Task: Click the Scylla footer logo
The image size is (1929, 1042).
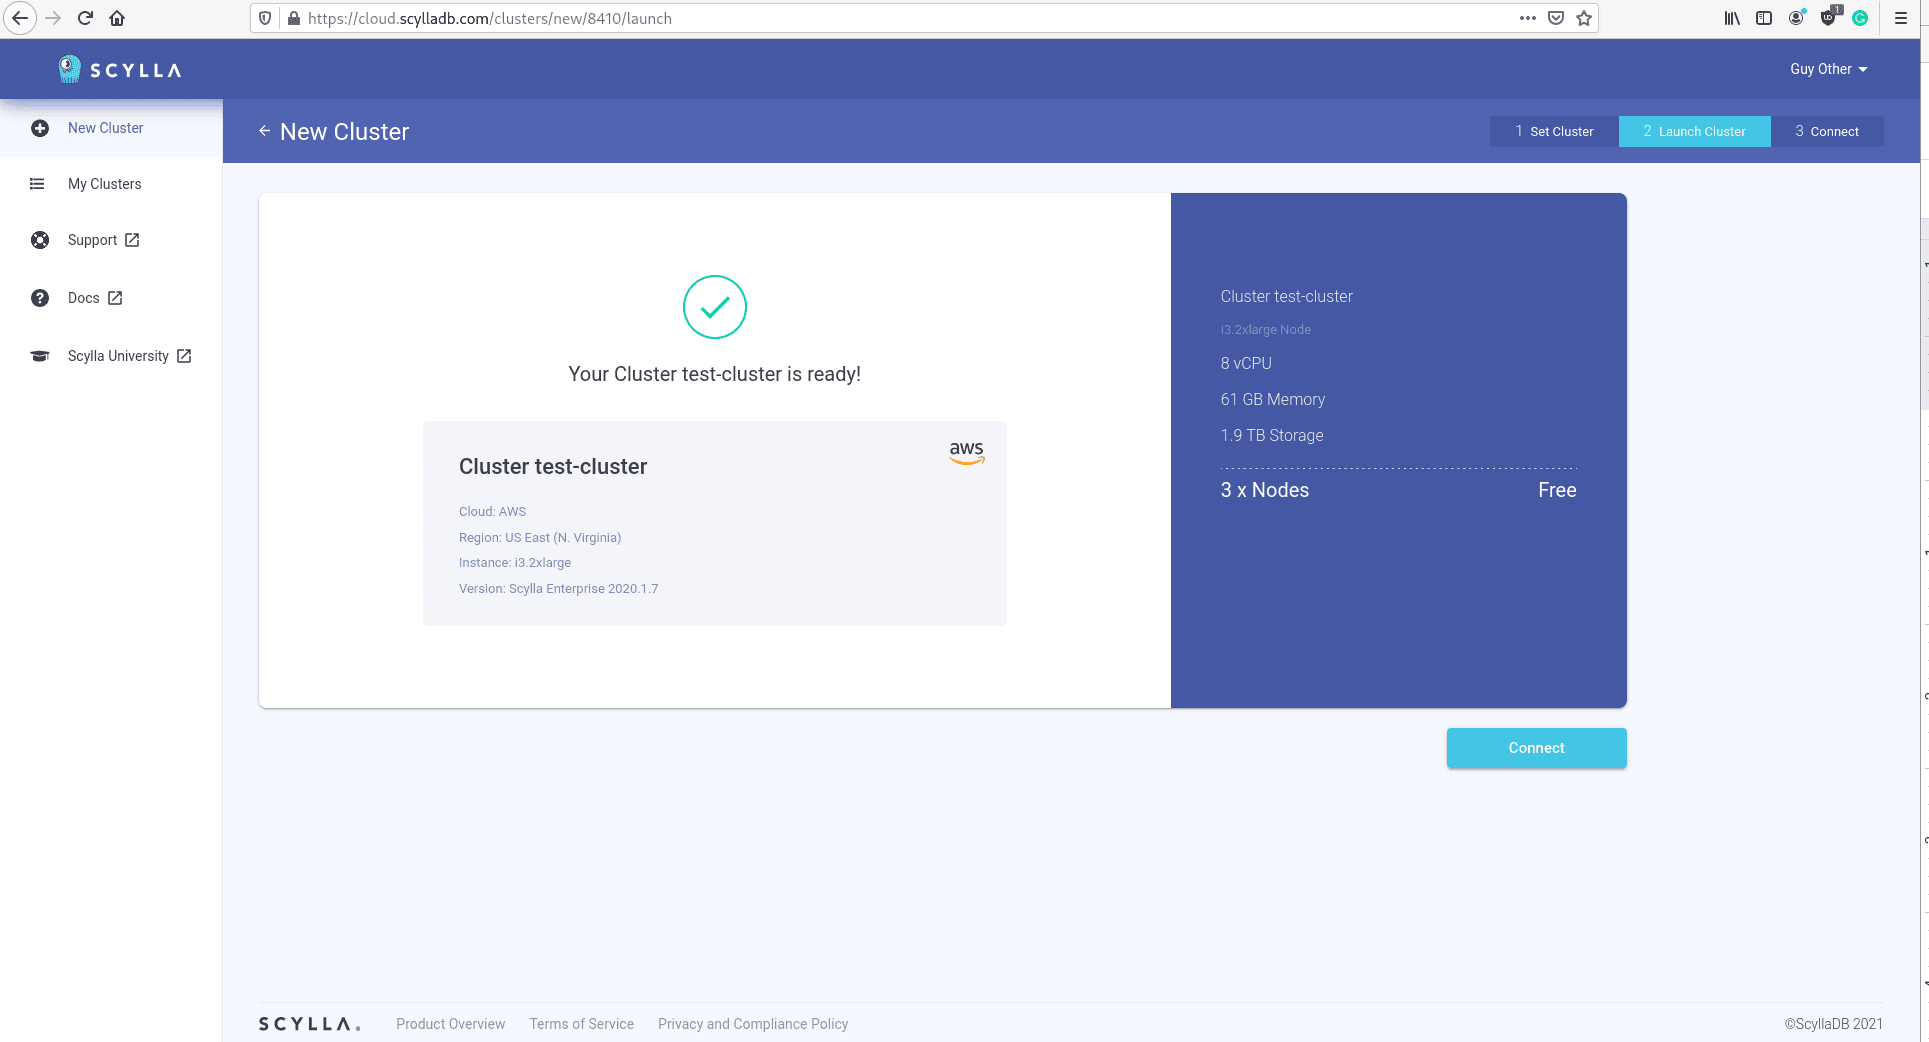Action: [x=309, y=1024]
